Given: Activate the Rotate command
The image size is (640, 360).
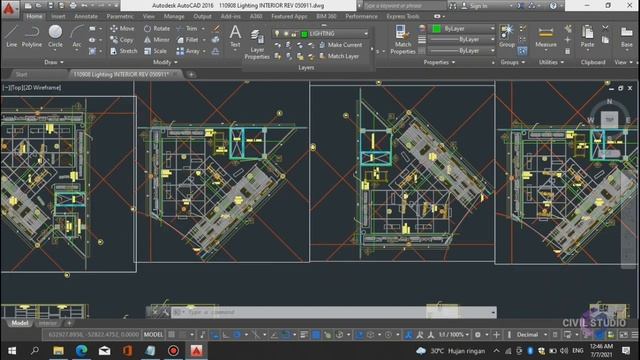Looking at the screenshot, I should tap(157, 28).
